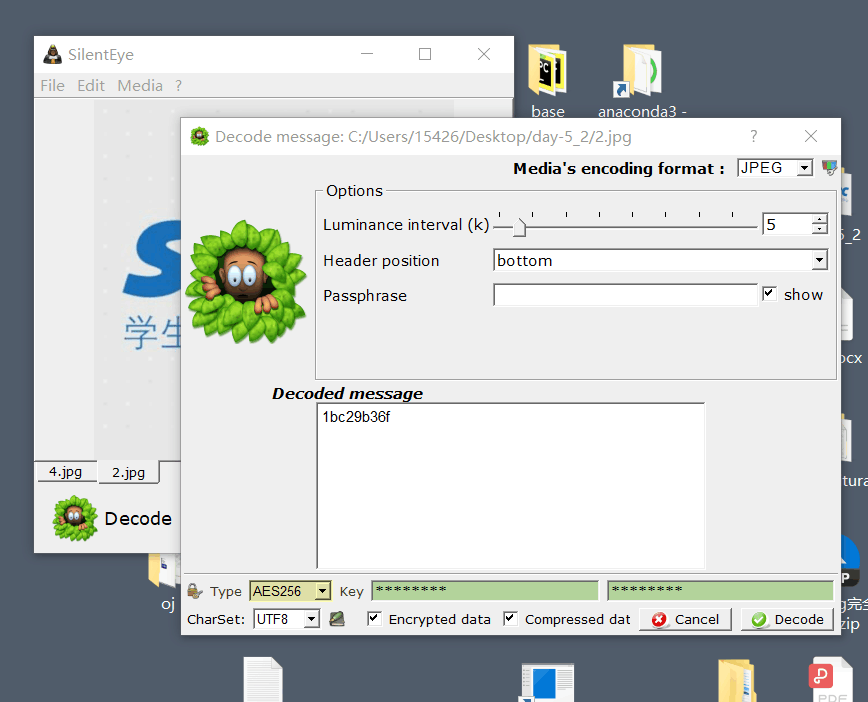The height and width of the screenshot is (702, 868).
Task: Click the Decode icon in SilentEye main window
Action: (75, 517)
